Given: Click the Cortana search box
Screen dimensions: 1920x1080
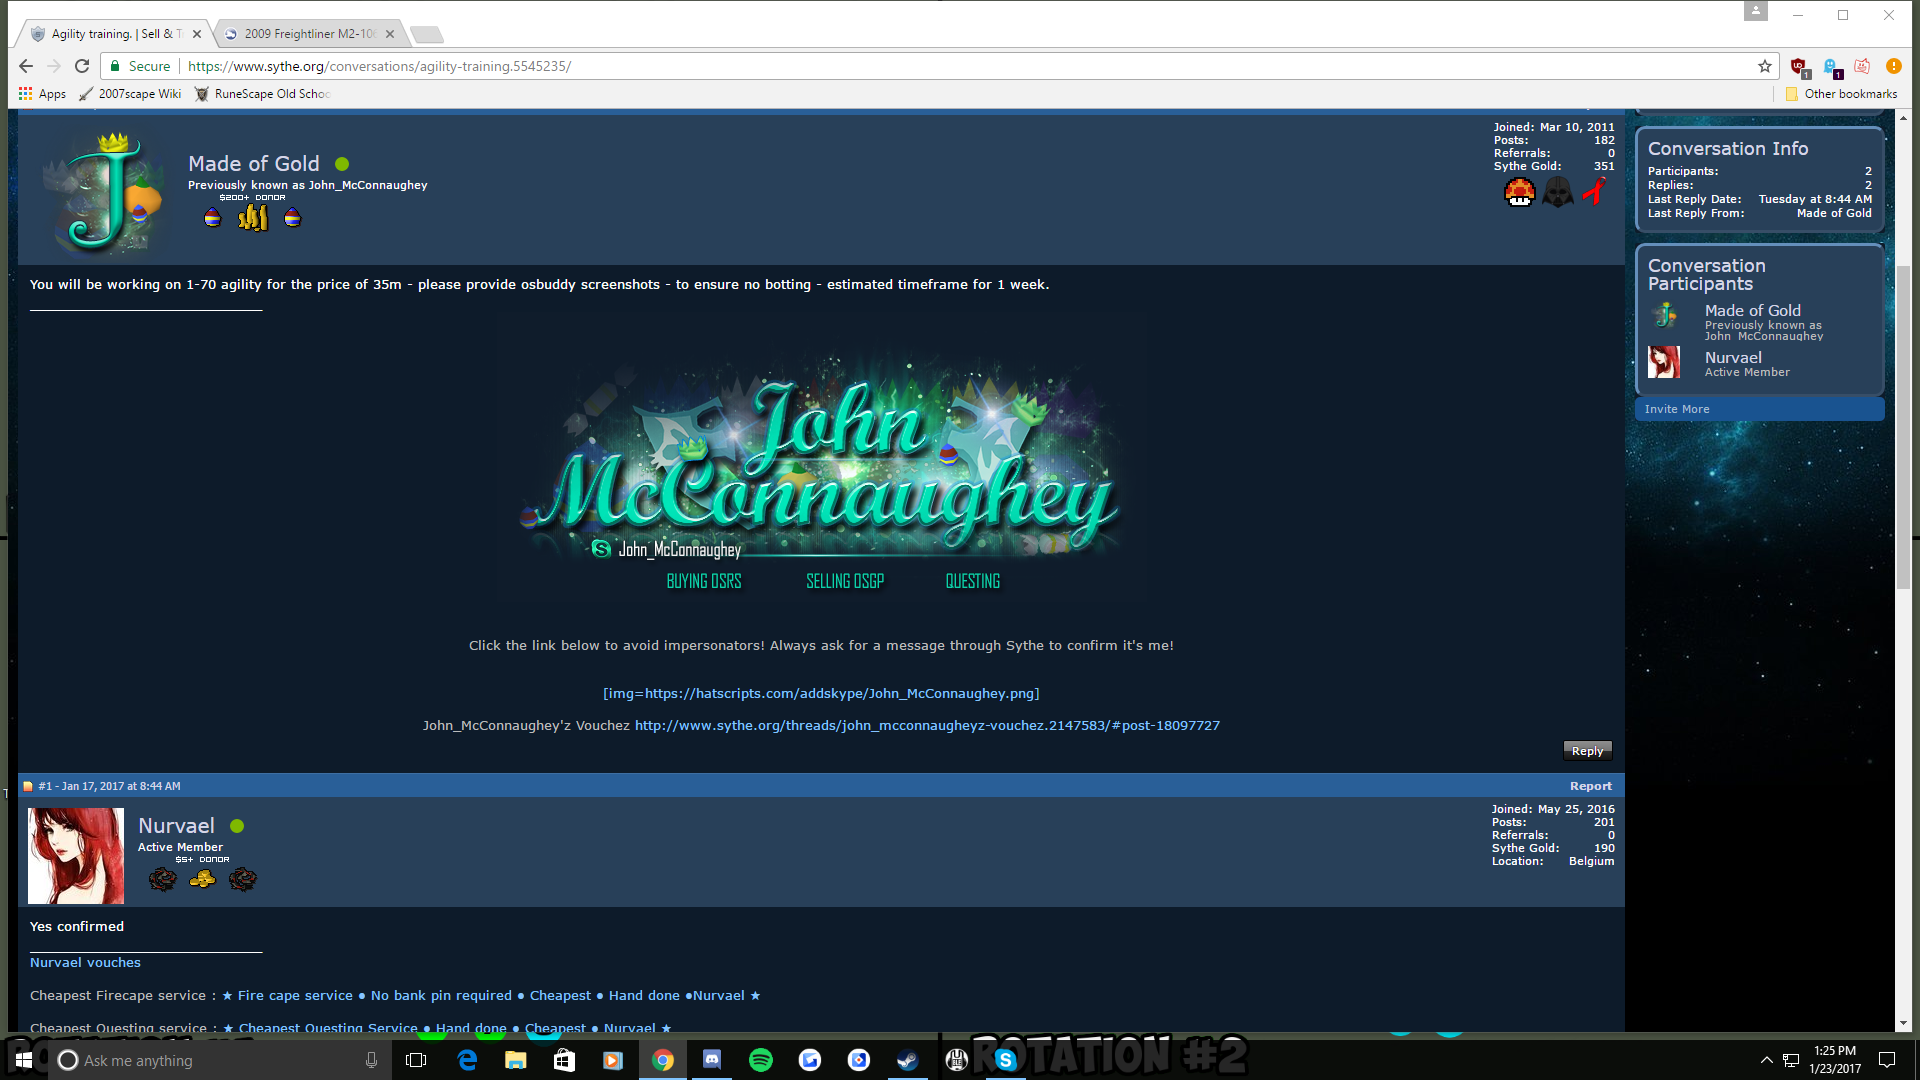Looking at the screenshot, I should pos(215,1060).
